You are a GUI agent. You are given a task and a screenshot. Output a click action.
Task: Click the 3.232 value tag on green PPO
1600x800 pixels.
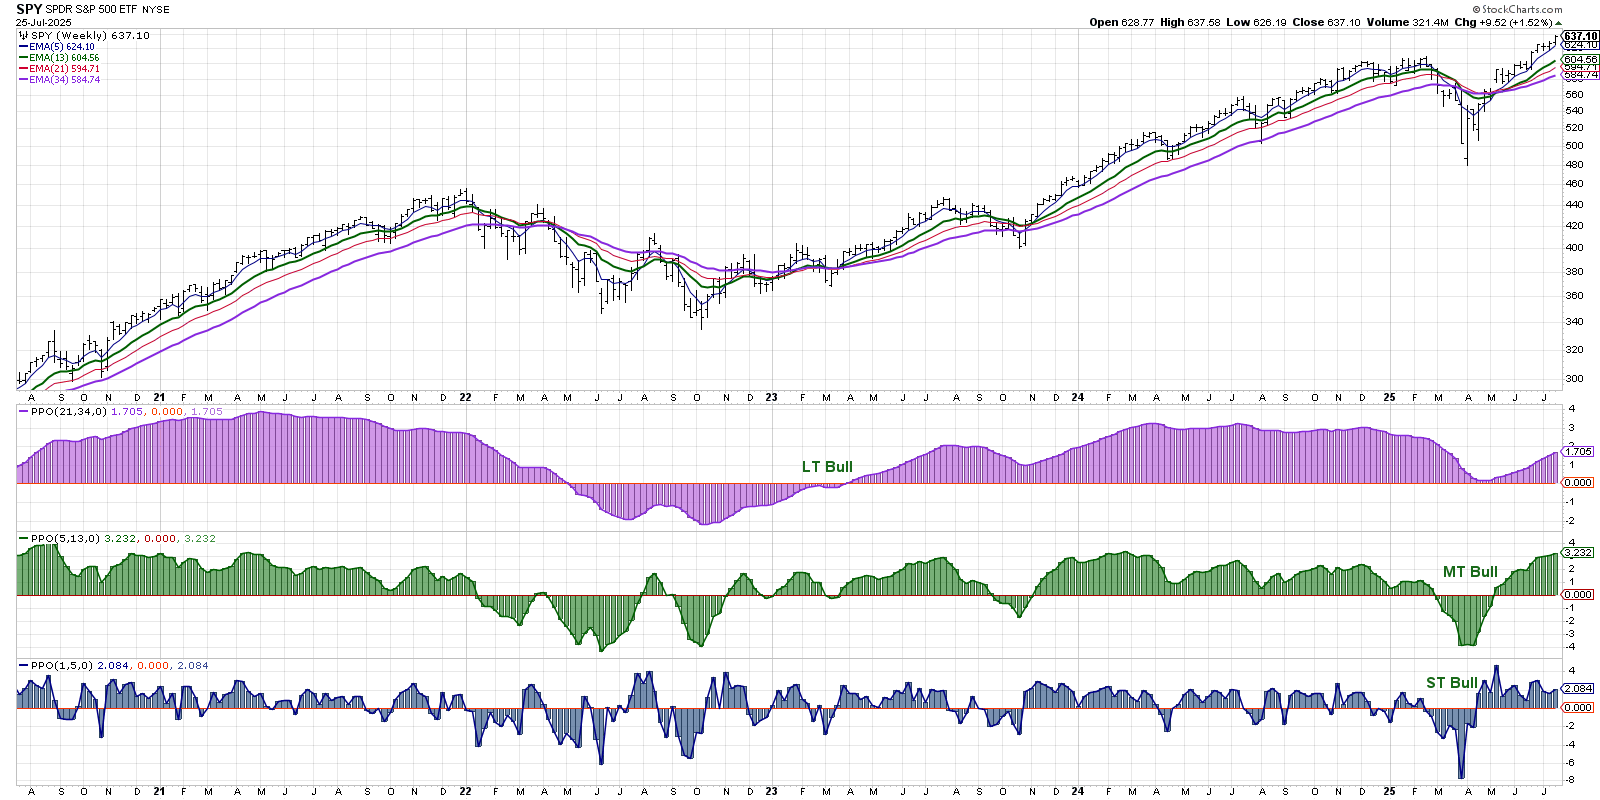pos(1578,553)
